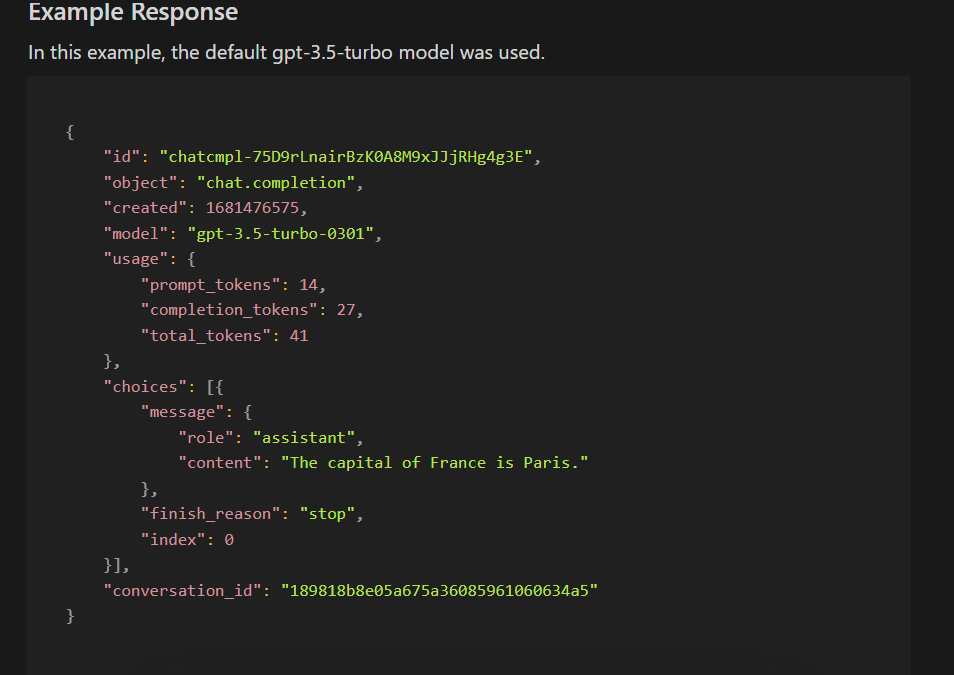Select the chatcmpl id string value

click(x=346, y=157)
